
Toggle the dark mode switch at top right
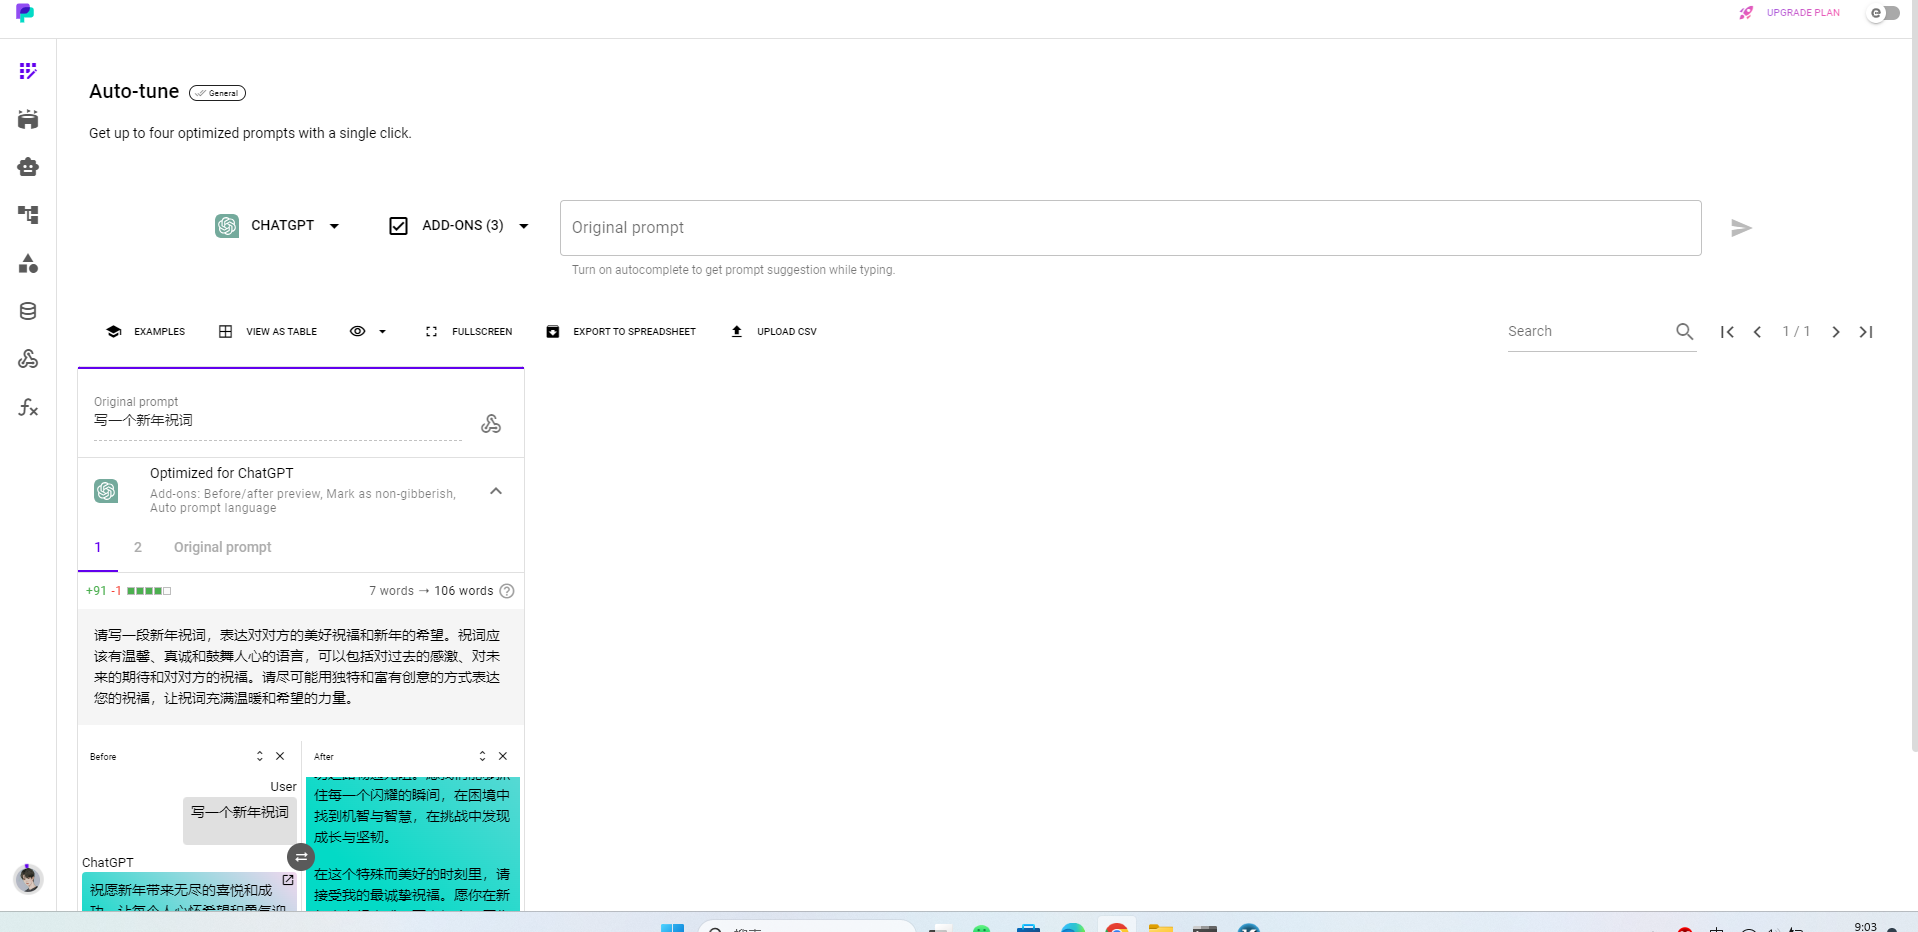1884,13
